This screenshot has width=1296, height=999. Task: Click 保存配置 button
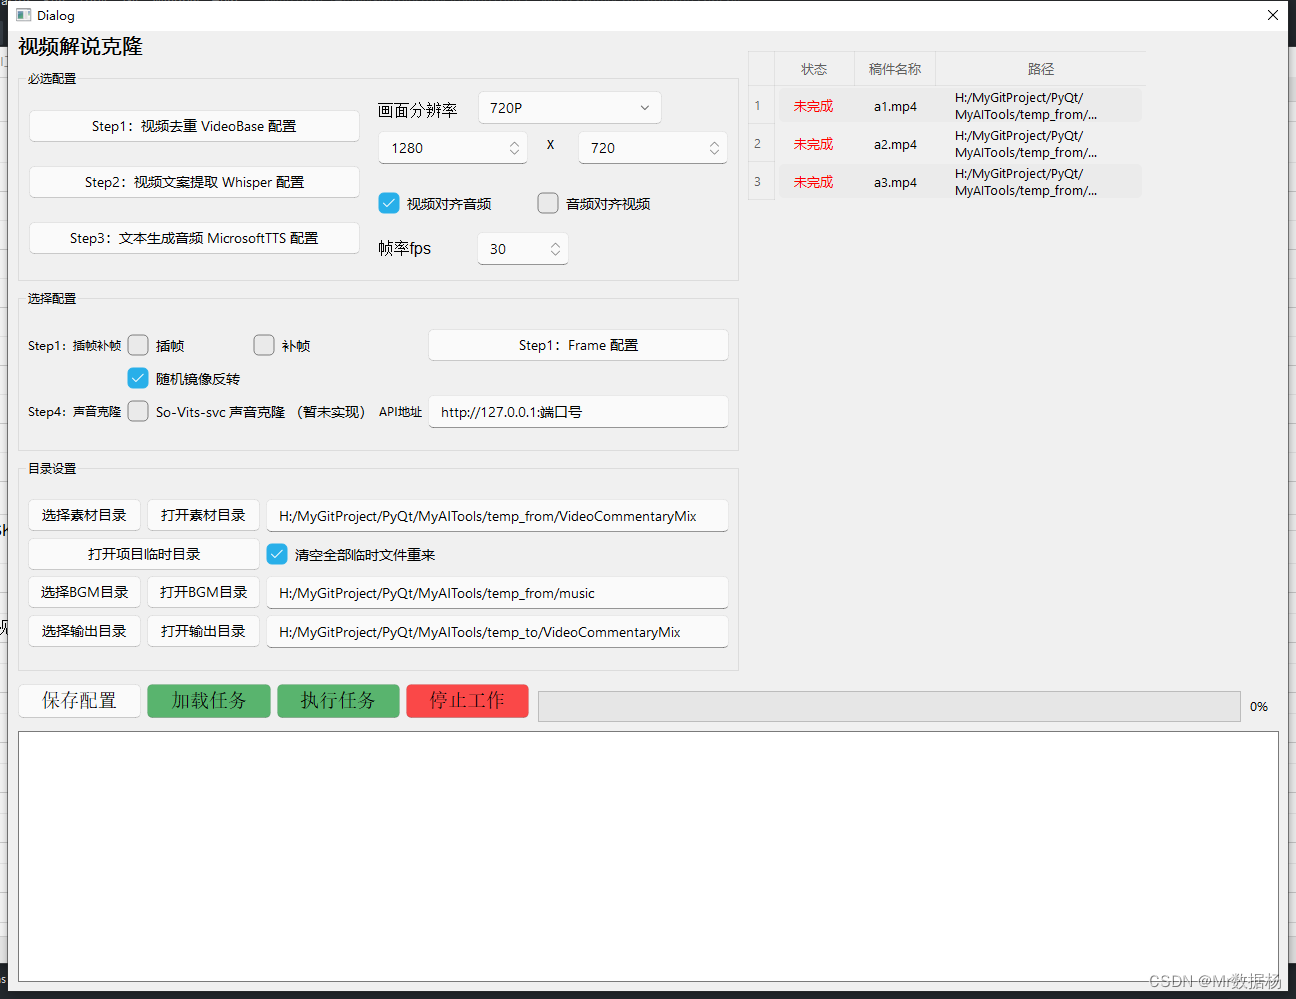[x=79, y=701]
